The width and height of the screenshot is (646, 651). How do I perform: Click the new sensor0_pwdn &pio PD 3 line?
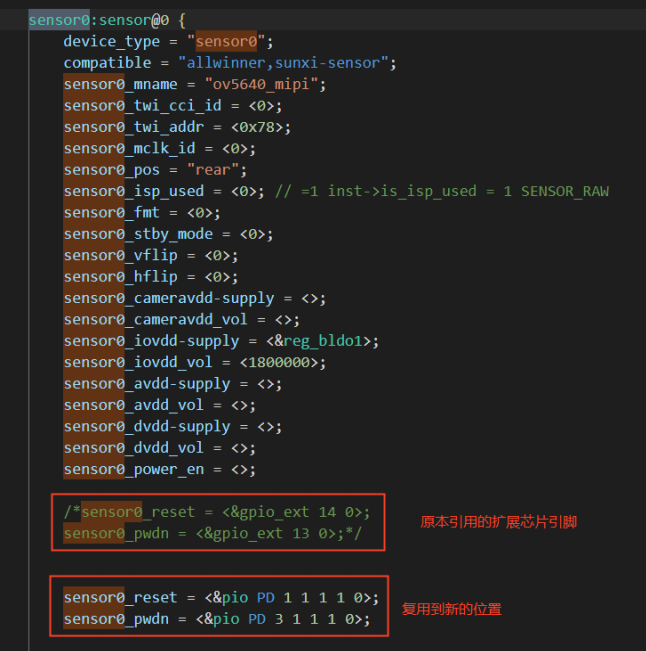pos(217,619)
